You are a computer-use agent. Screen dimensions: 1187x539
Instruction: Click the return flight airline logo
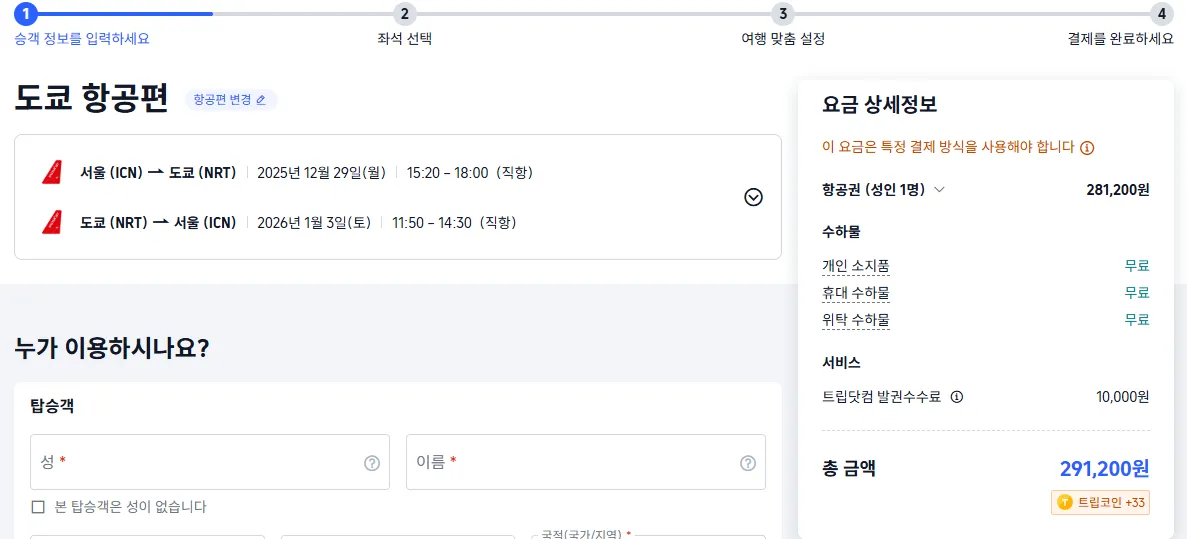[52, 222]
